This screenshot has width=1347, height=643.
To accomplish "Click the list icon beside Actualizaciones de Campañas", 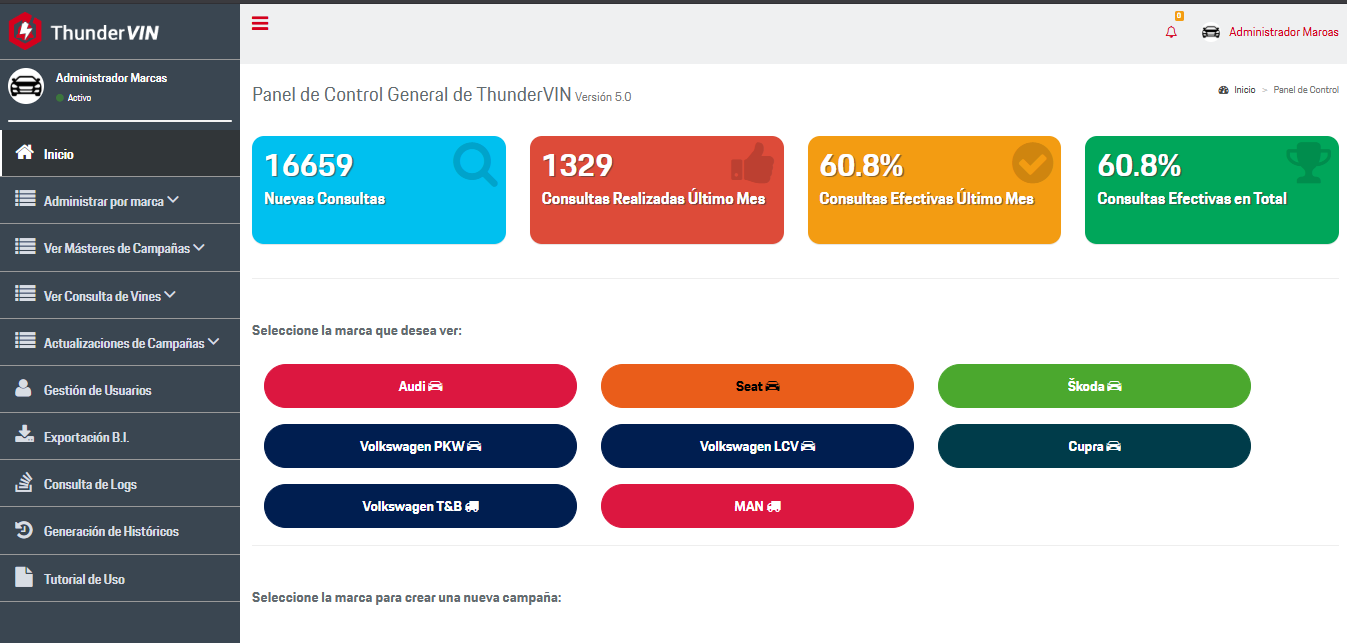I will tap(26, 341).
